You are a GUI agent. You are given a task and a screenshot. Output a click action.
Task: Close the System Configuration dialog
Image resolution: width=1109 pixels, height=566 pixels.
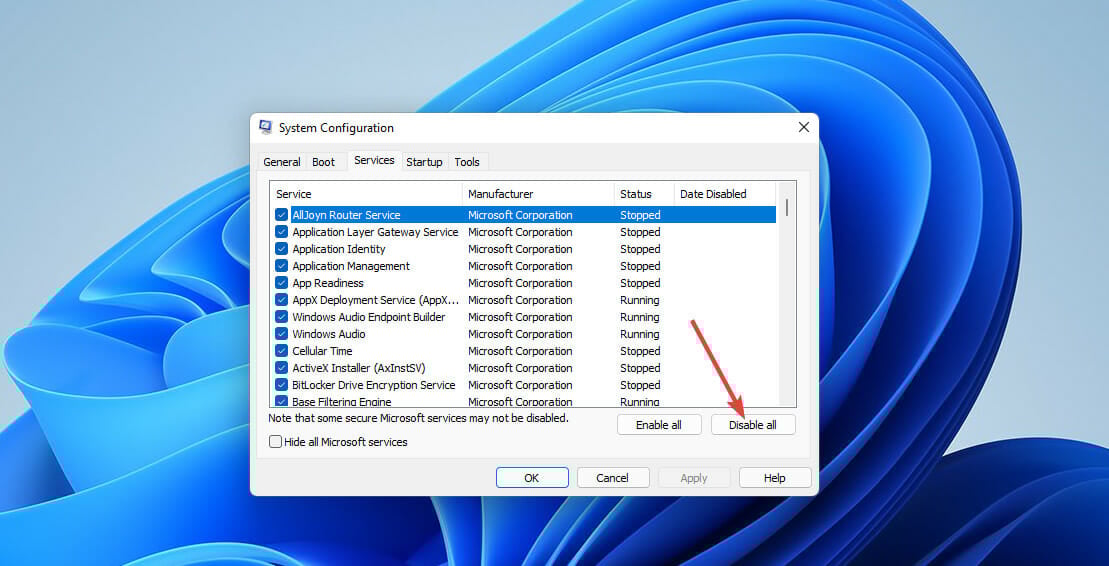803,127
